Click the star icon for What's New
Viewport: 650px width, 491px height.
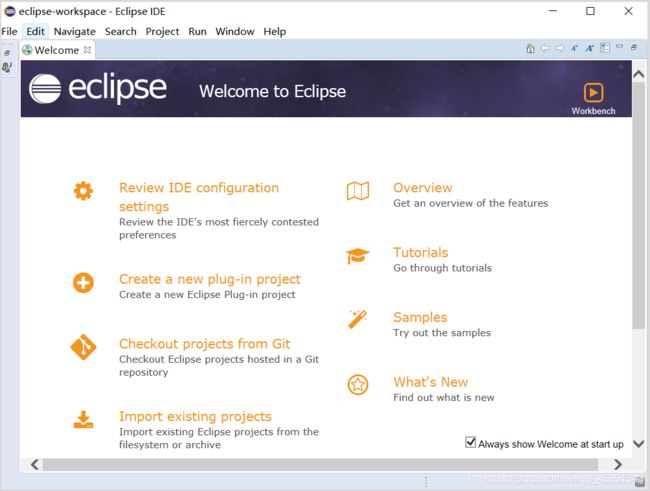tap(358, 385)
